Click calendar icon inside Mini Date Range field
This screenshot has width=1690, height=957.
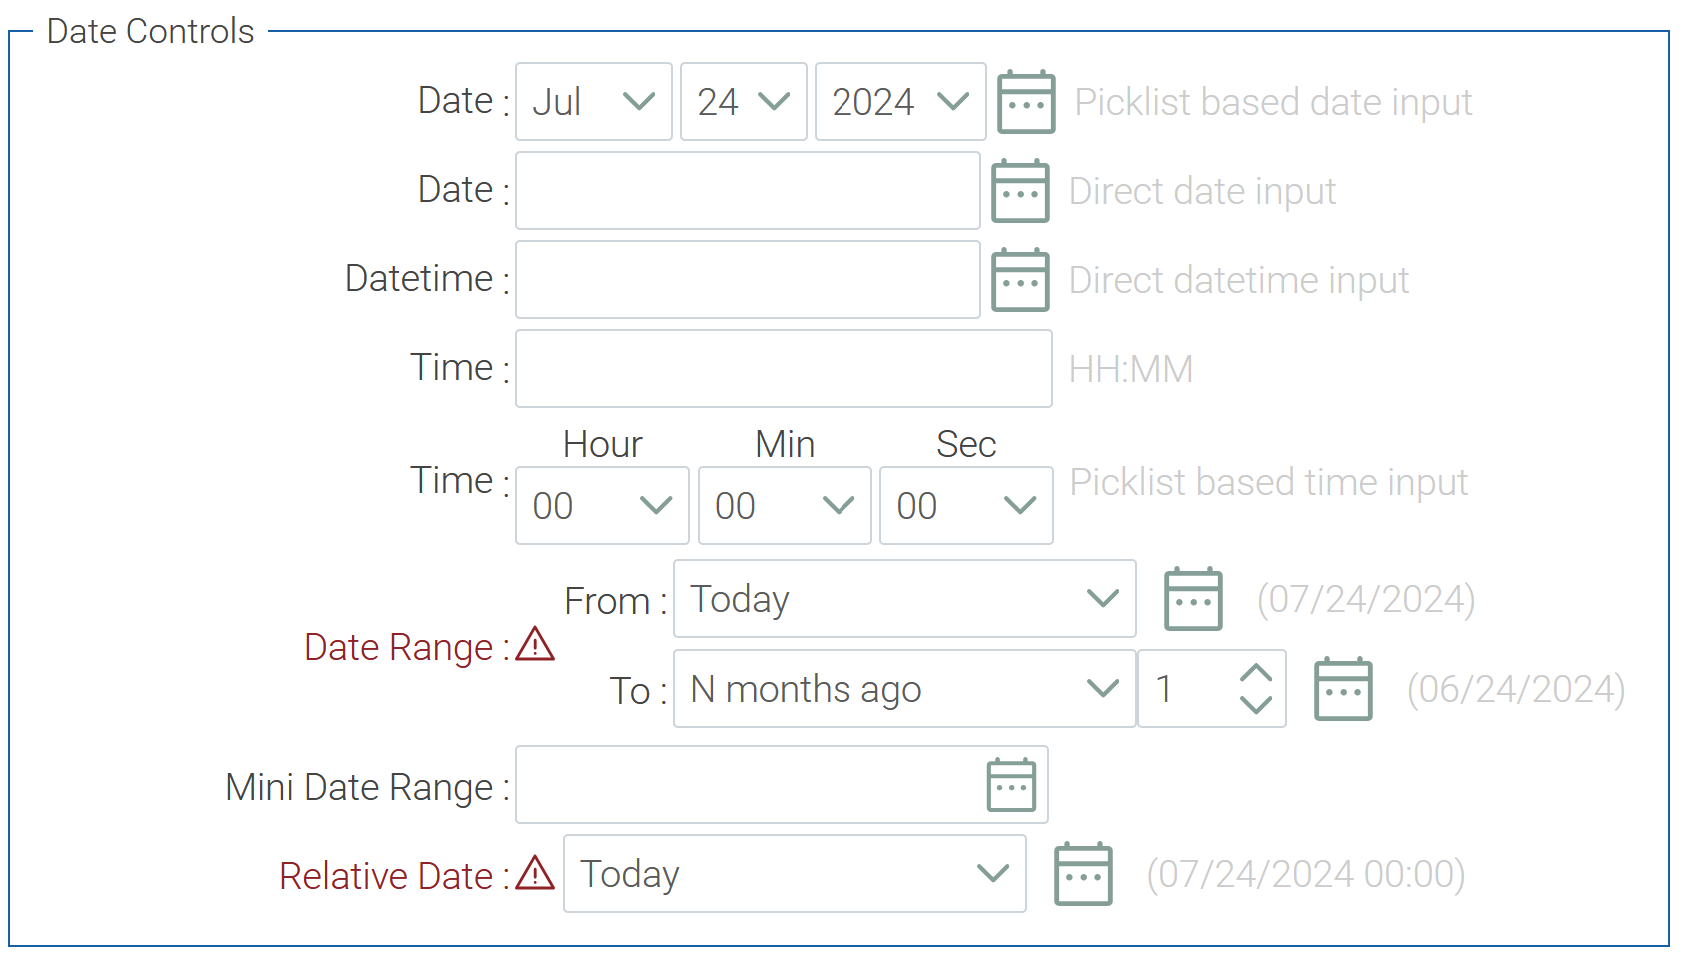(1011, 785)
